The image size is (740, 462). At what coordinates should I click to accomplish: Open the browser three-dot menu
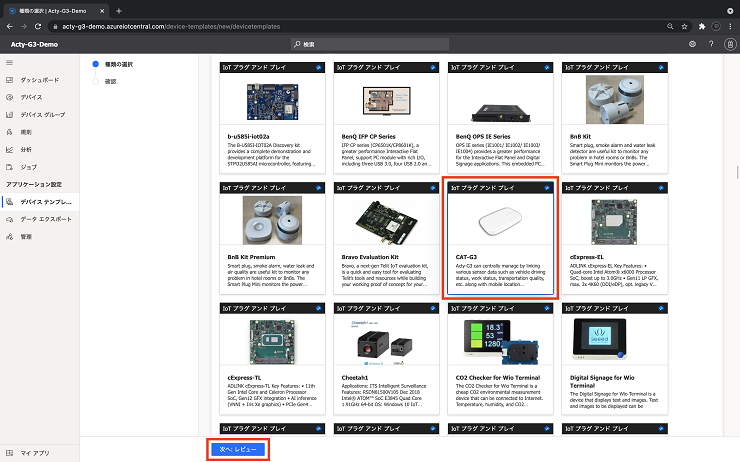730,26
